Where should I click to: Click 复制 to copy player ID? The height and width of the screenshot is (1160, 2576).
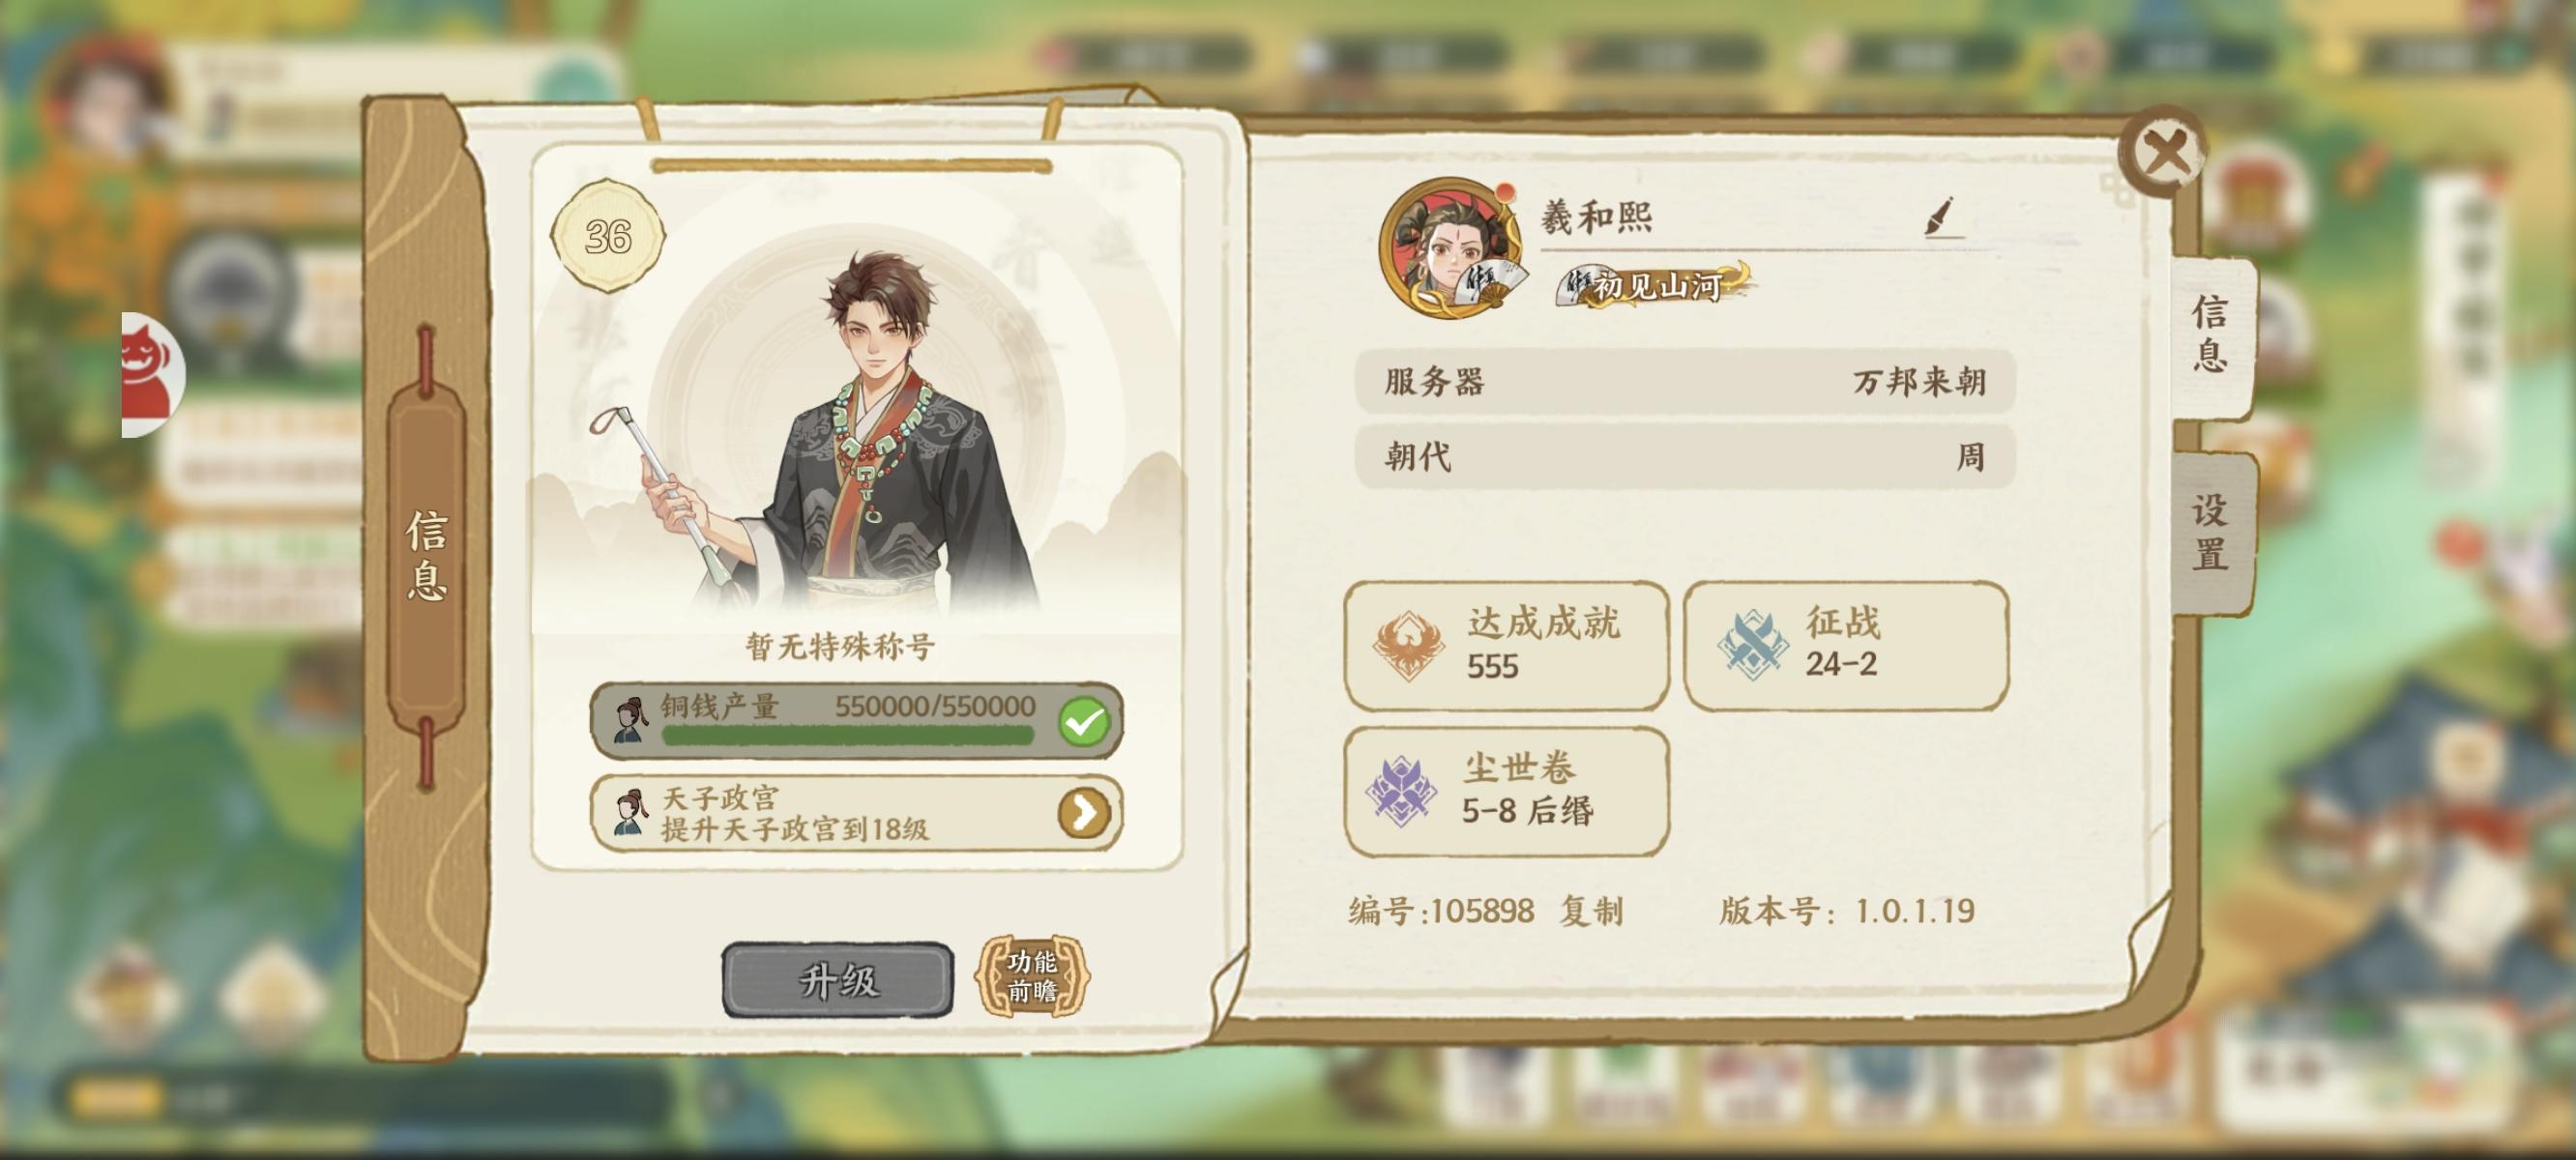1592,911
